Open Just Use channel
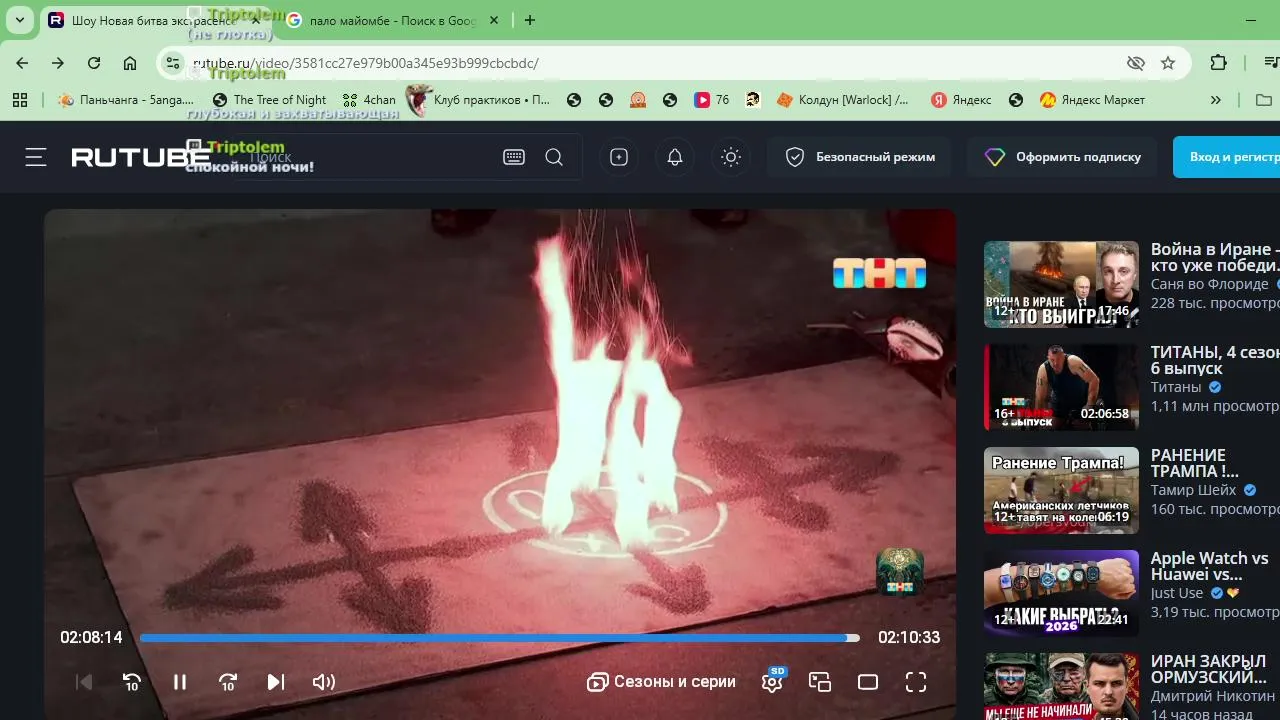This screenshot has width=1280, height=720. point(1177,593)
